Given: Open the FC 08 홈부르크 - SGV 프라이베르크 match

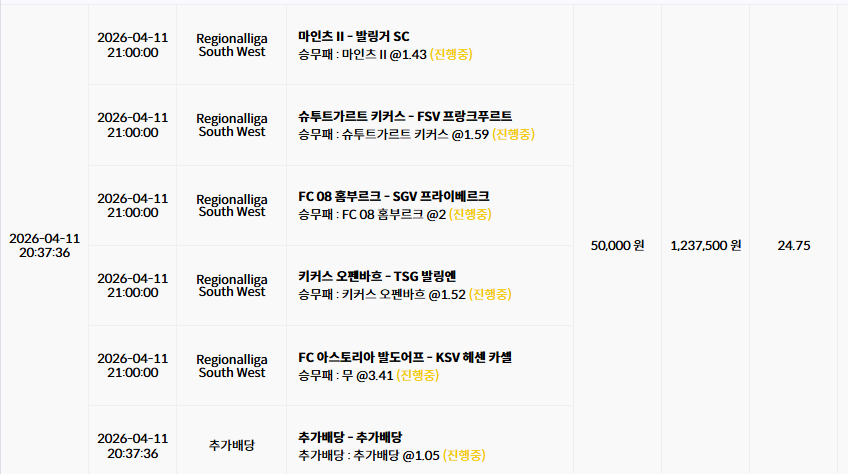Looking at the screenshot, I should pos(394,196).
